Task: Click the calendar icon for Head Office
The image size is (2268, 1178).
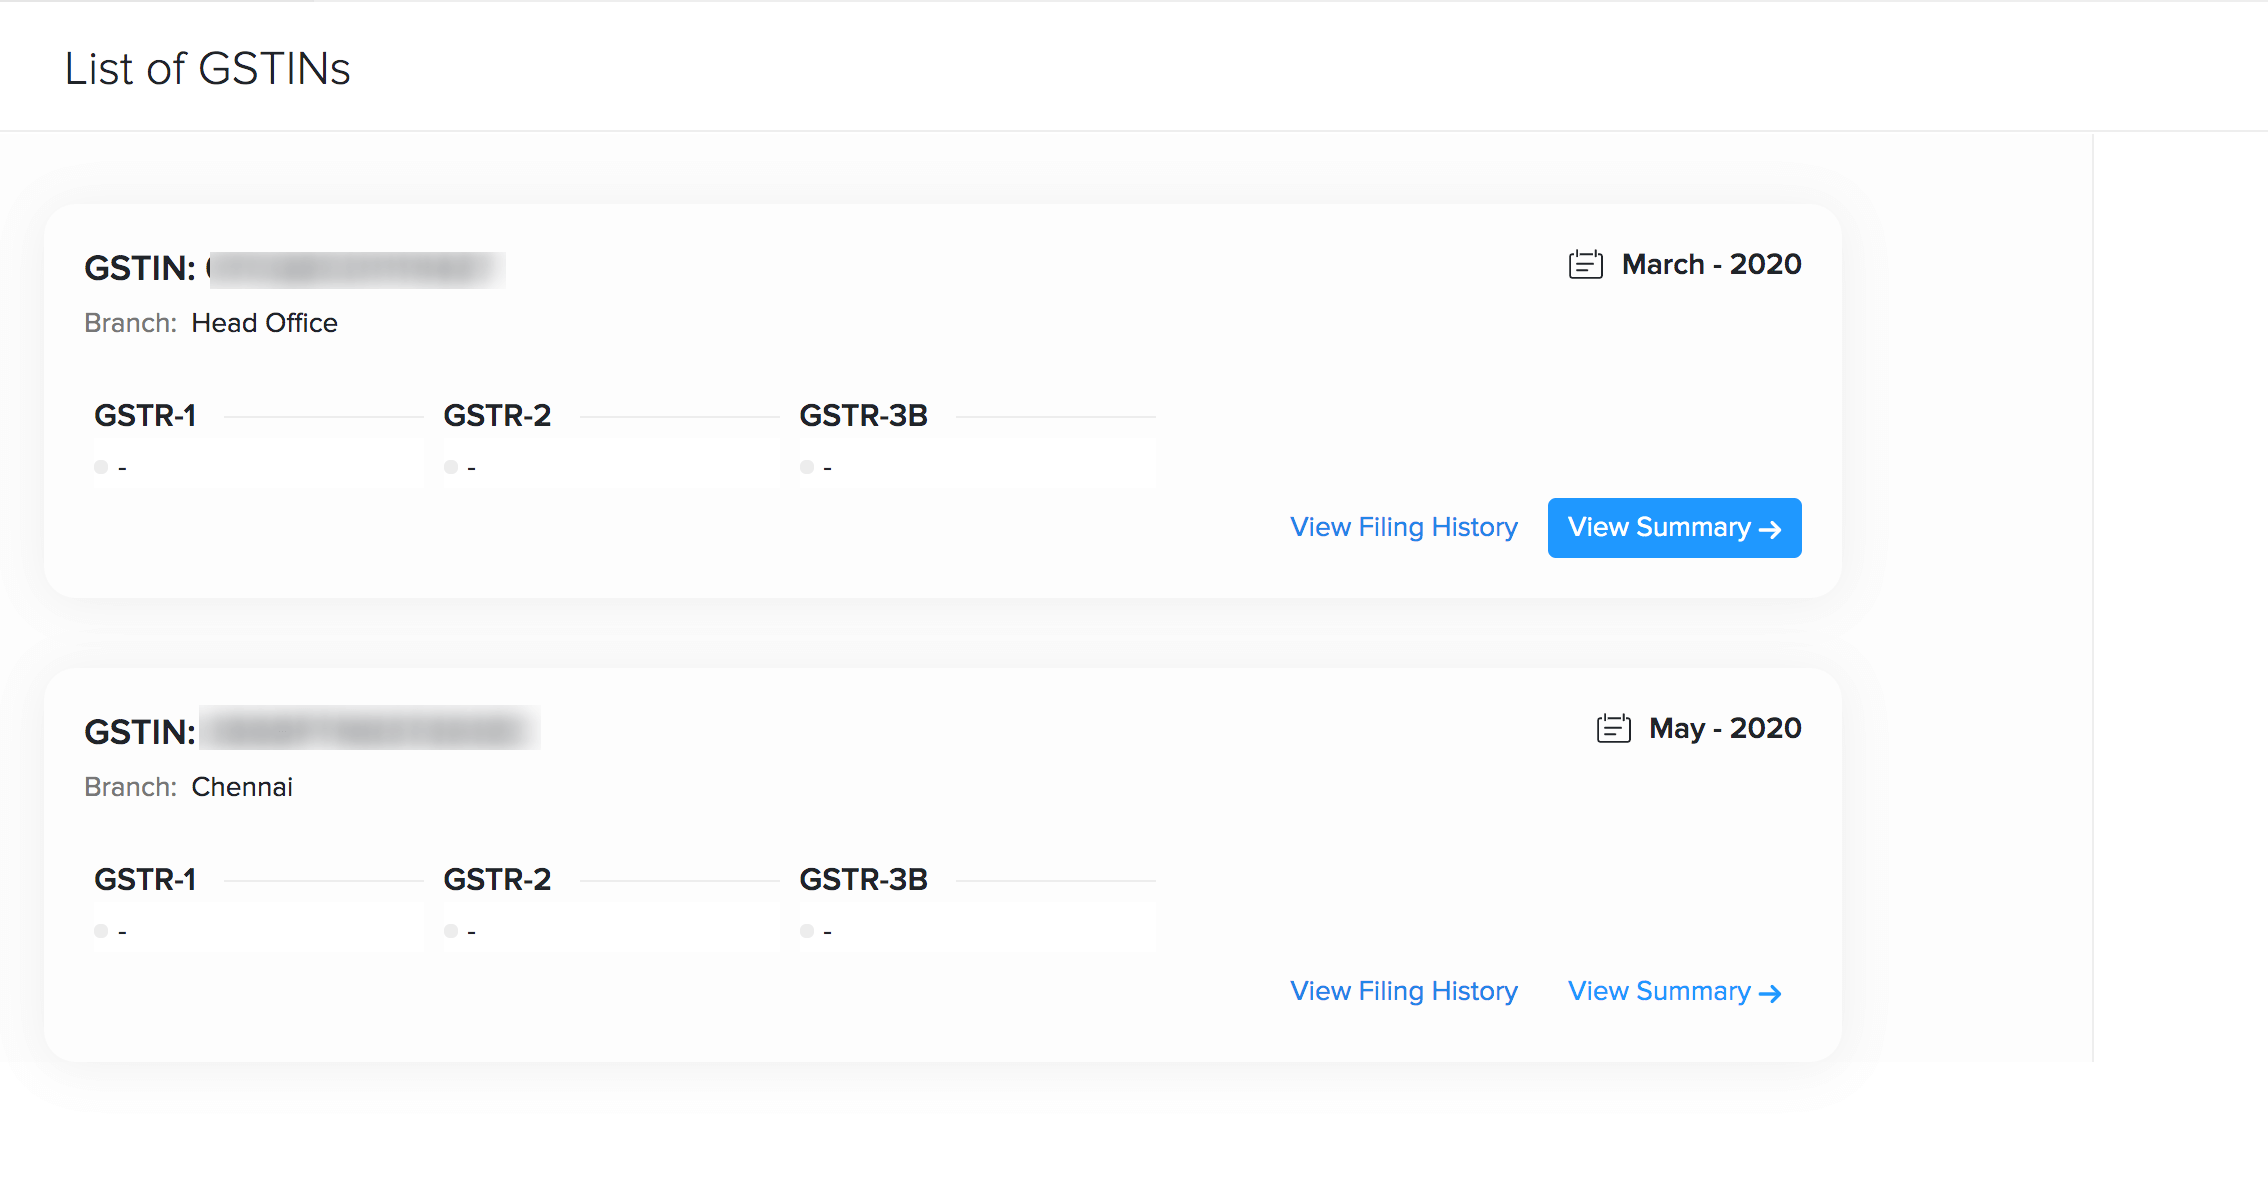Action: click(x=1586, y=266)
